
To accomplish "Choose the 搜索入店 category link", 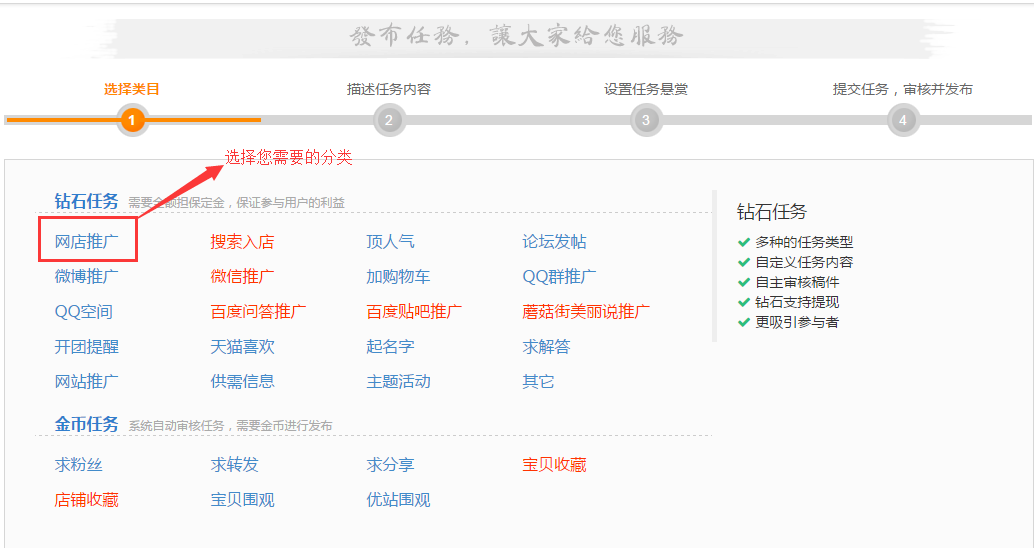I will click(x=242, y=242).
